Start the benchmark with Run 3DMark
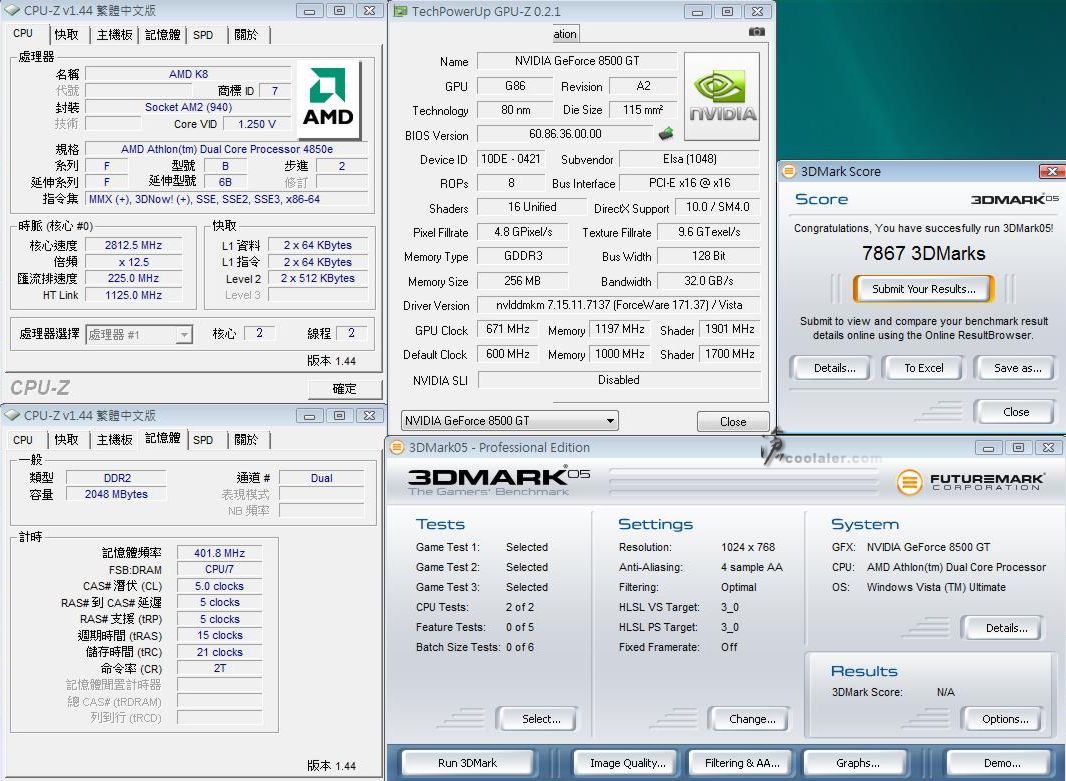This screenshot has width=1066, height=781. point(467,763)
